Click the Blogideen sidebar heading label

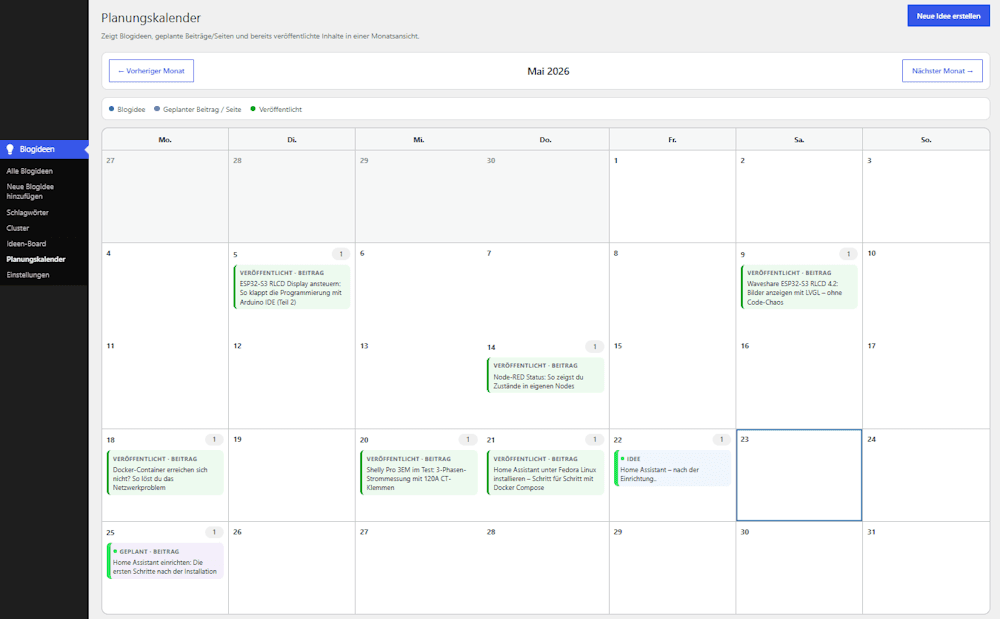pos(37,149)
